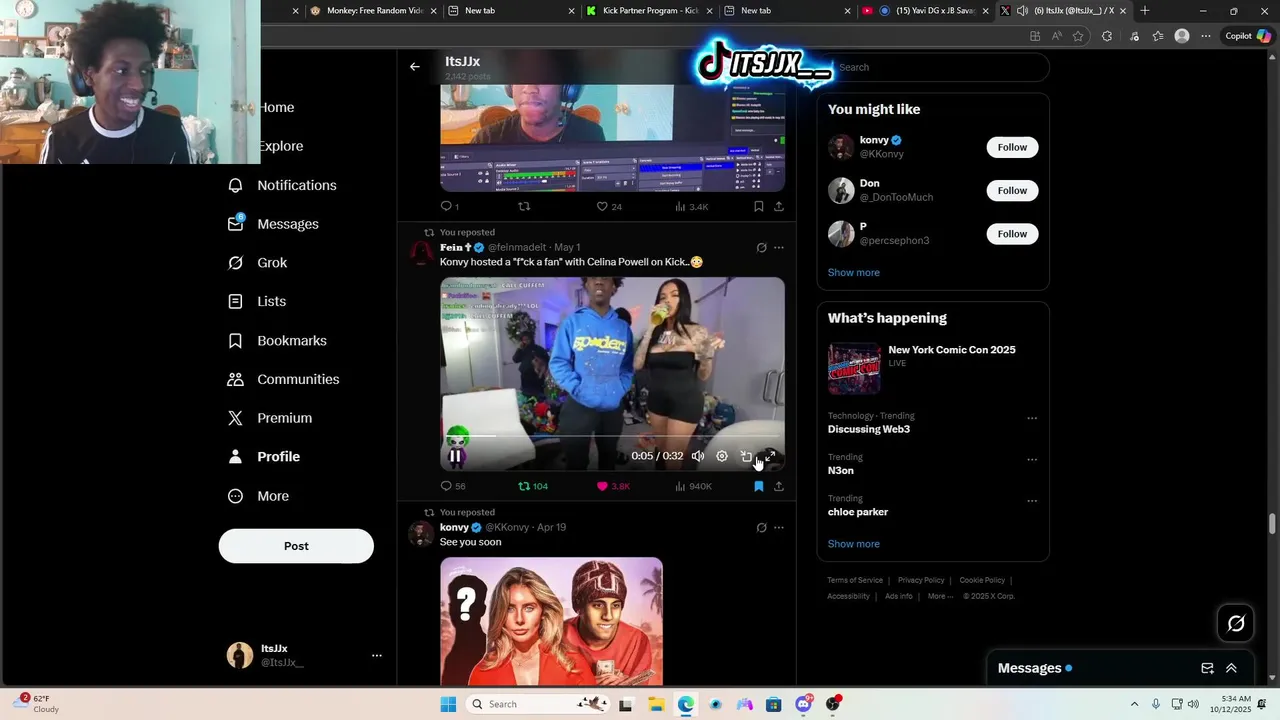The width and height of the screenshot is (1280, 720).
Task: Open Notifications in sidebar
Action: (283, 185)
